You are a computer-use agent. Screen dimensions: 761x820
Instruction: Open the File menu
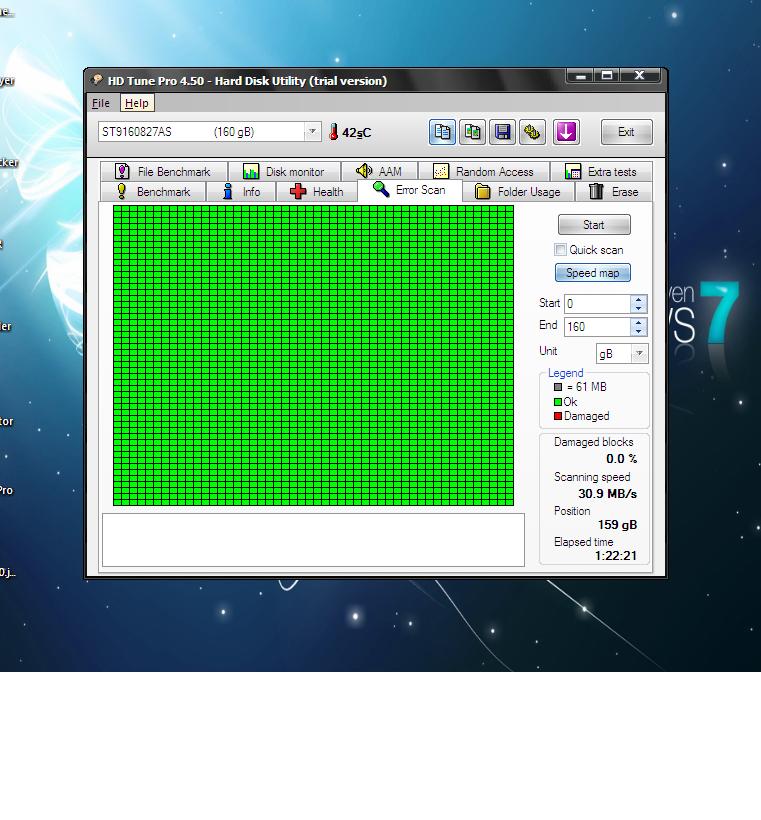tap(101, 103)
